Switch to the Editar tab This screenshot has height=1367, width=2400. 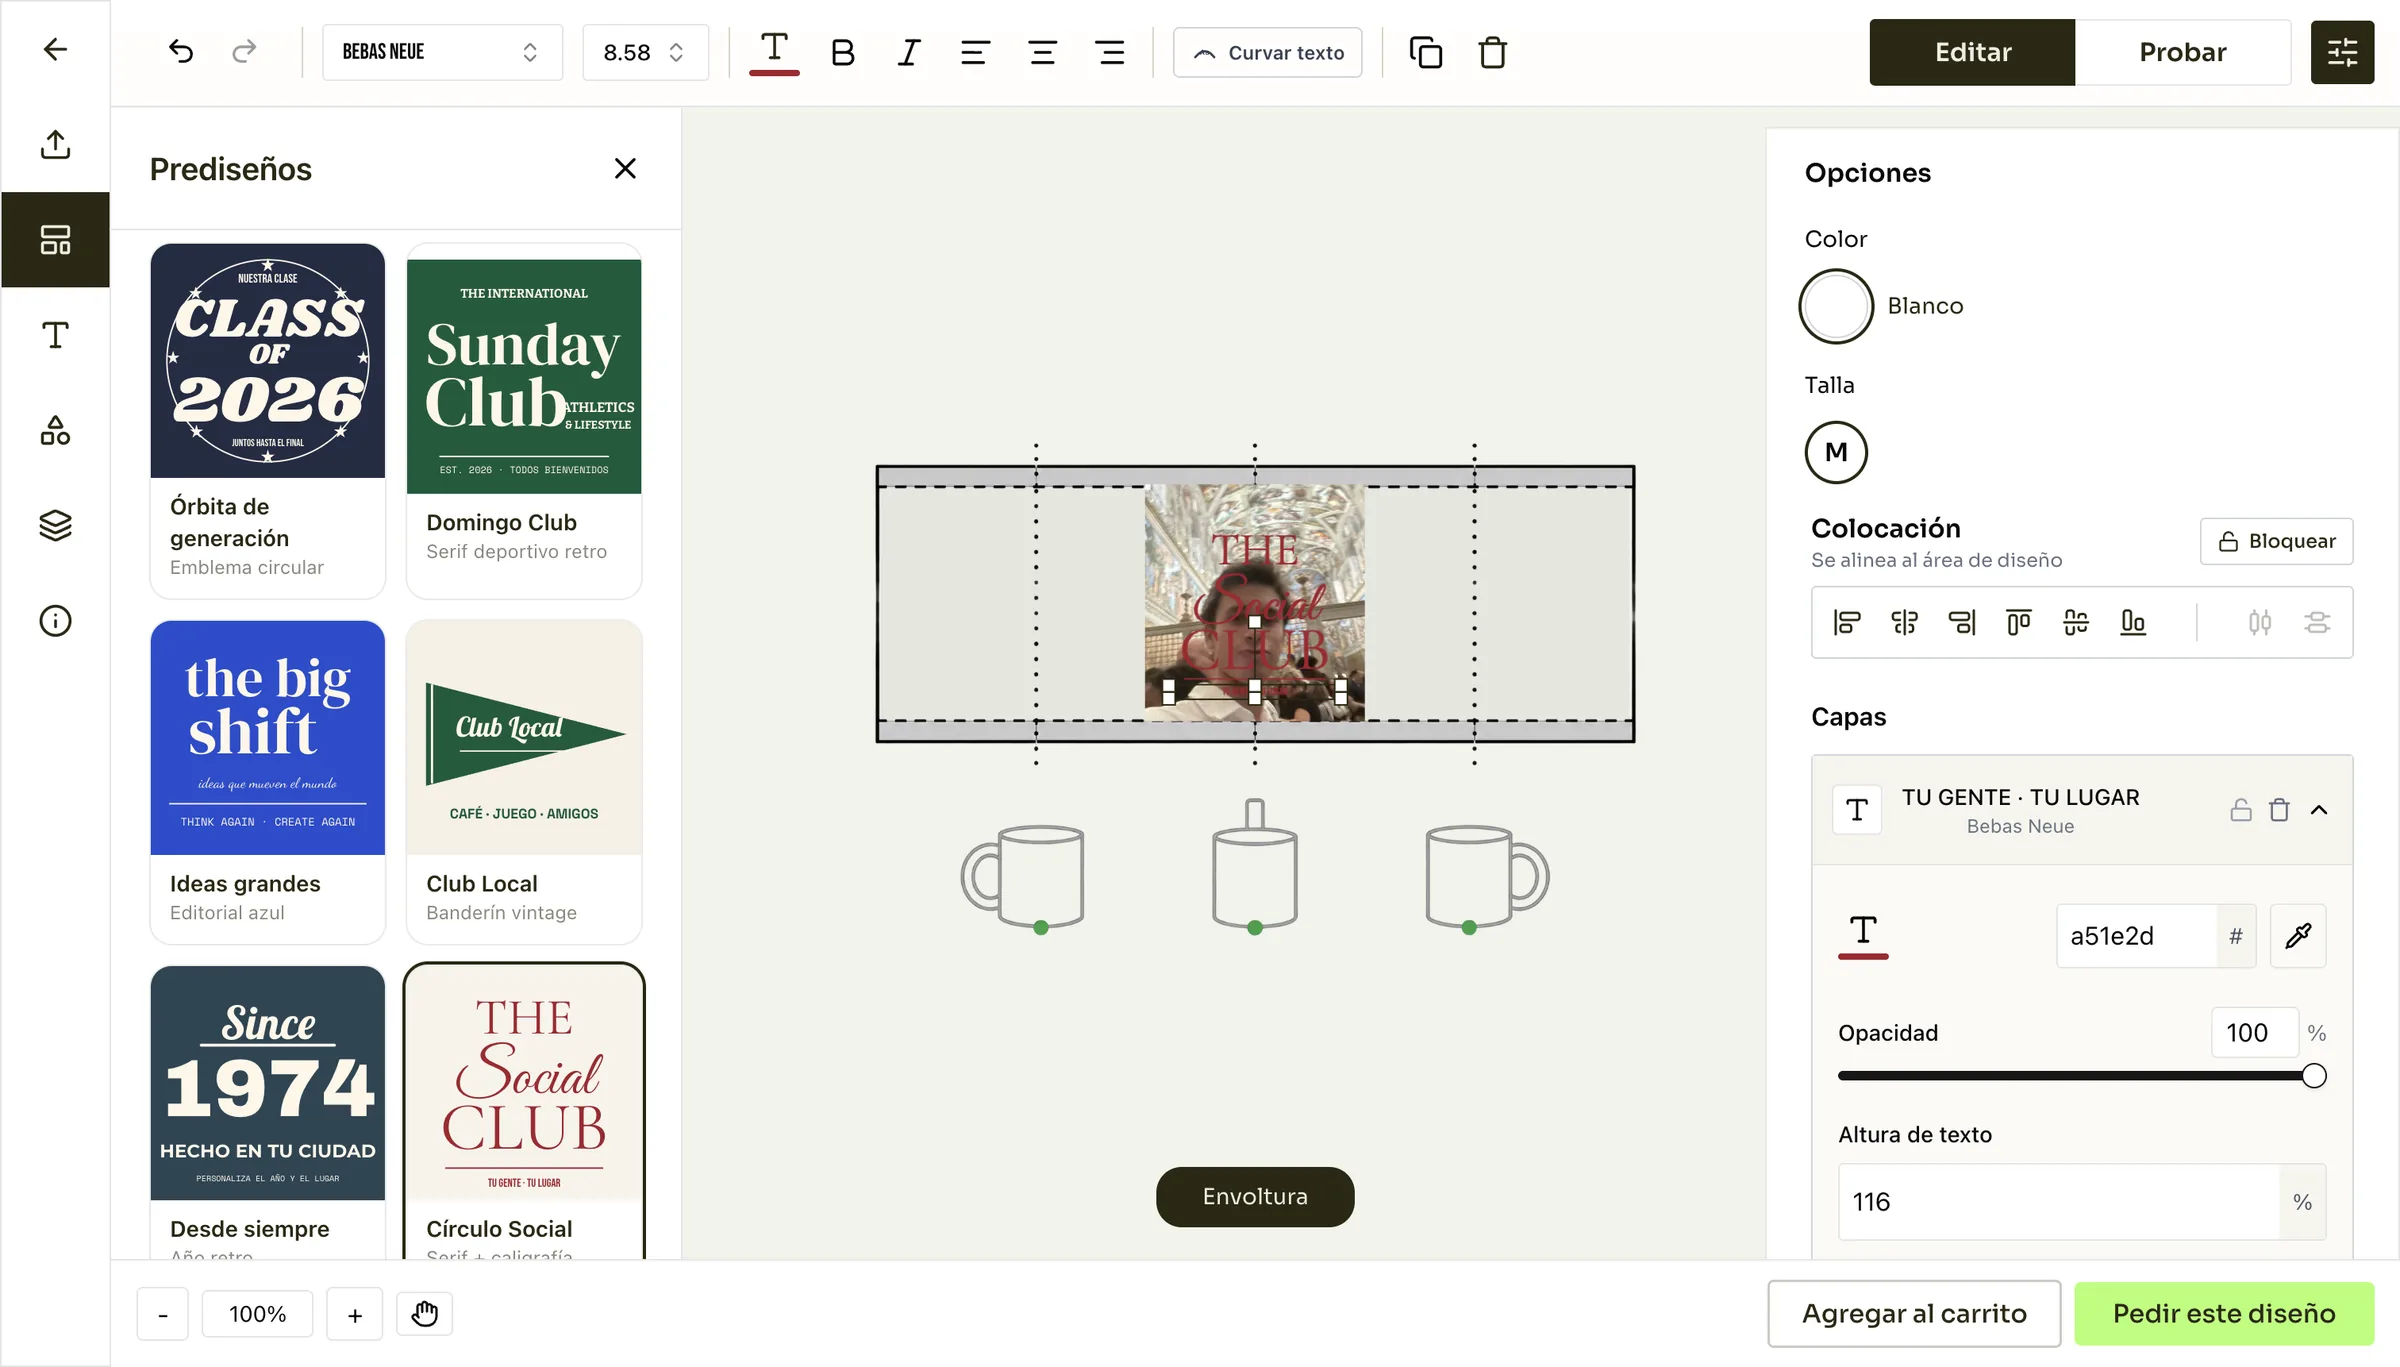click(1972, 52)
